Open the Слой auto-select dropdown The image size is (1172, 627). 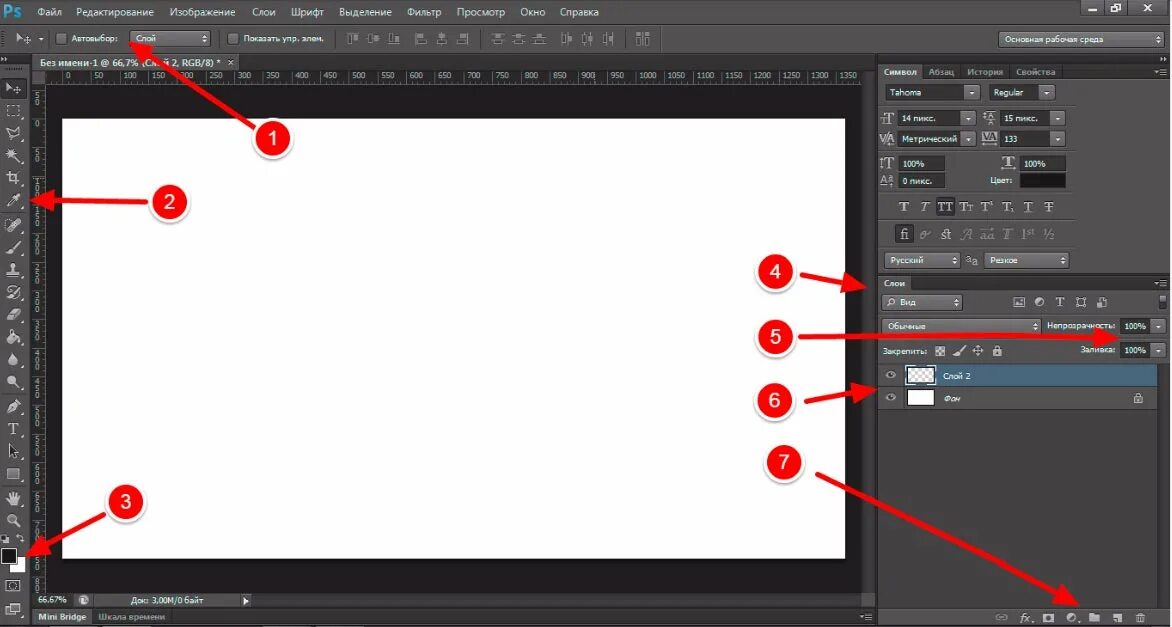[x=170, y=38]
